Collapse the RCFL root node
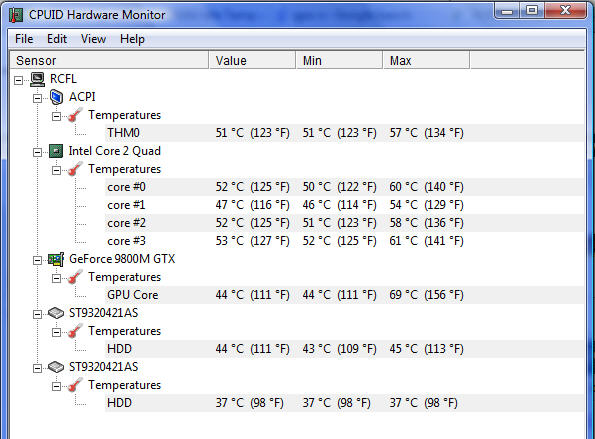 18,80
